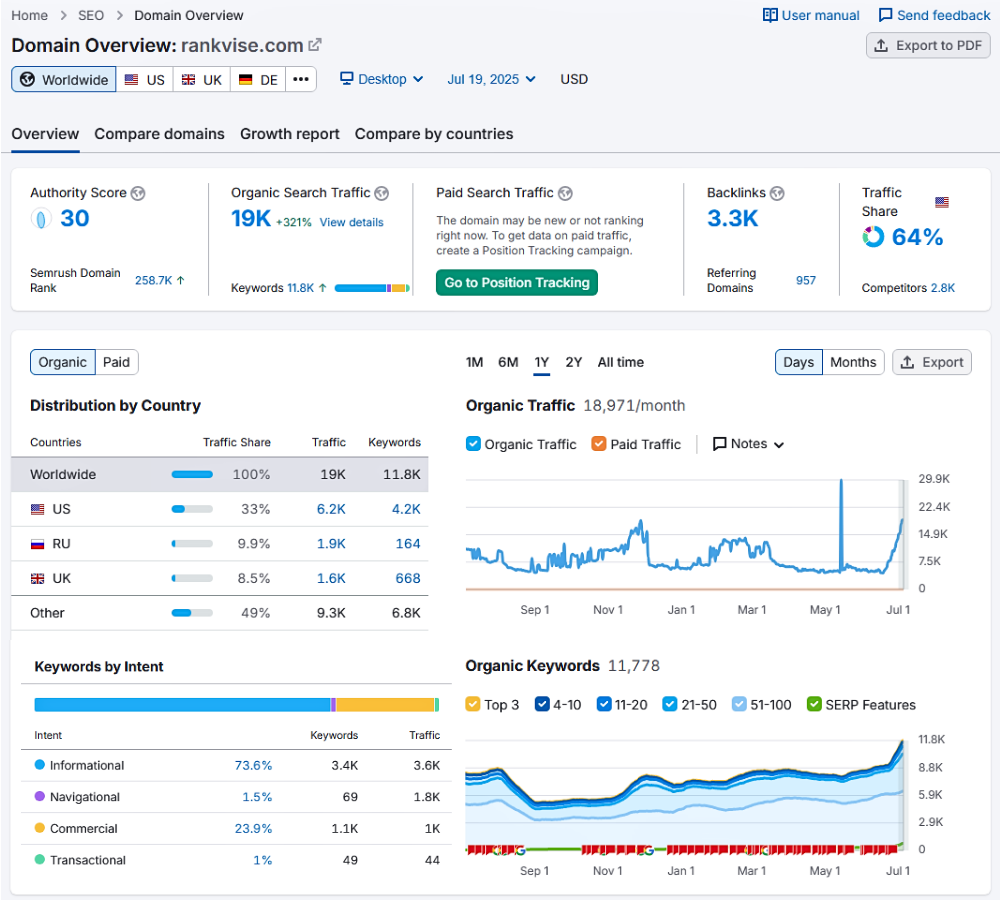1000x900 pixels.
Task: Click the Referring Domains 957 value
Action: click(x=805, y=280)
